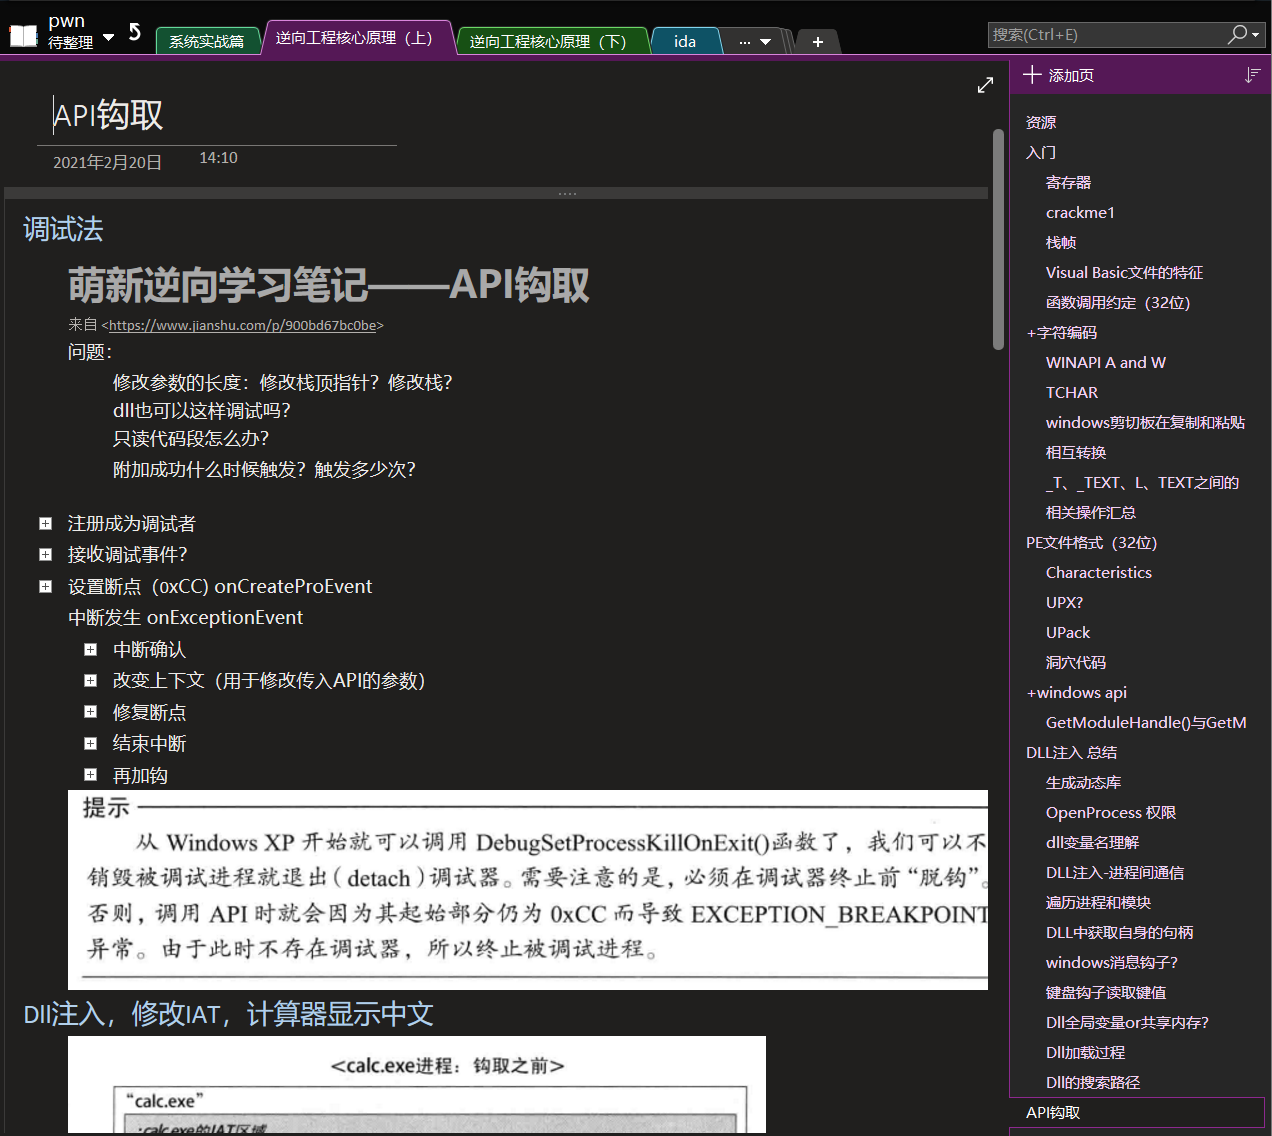1272x1136 pixels.
Task: Switch to the ida section tab
Action: (x=685, y=41)
